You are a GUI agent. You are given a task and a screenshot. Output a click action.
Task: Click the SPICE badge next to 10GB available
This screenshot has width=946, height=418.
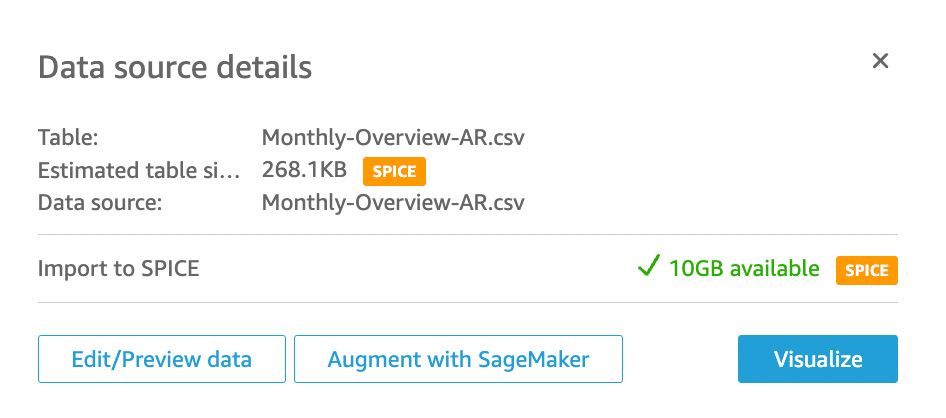(x=866, y=270)
